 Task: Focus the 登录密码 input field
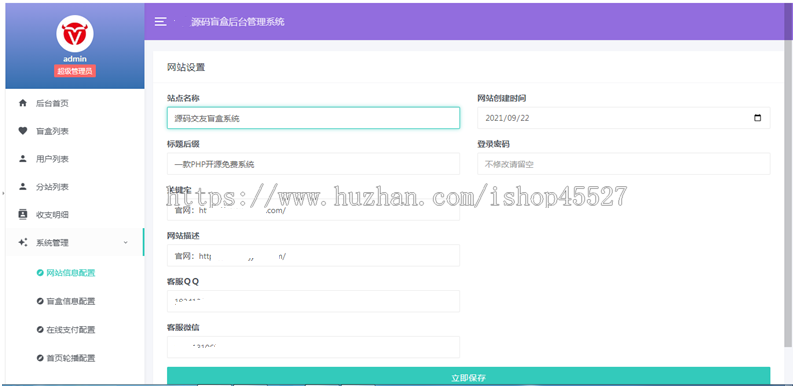(x=624, y=164)
